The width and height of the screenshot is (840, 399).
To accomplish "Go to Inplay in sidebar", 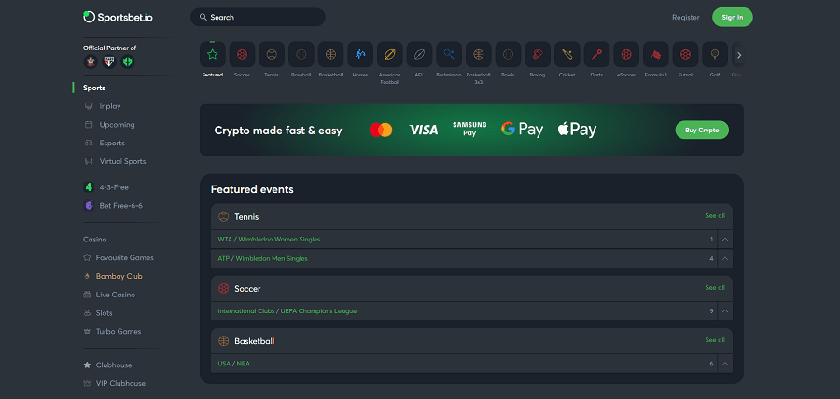I will (x=110, y=106).
